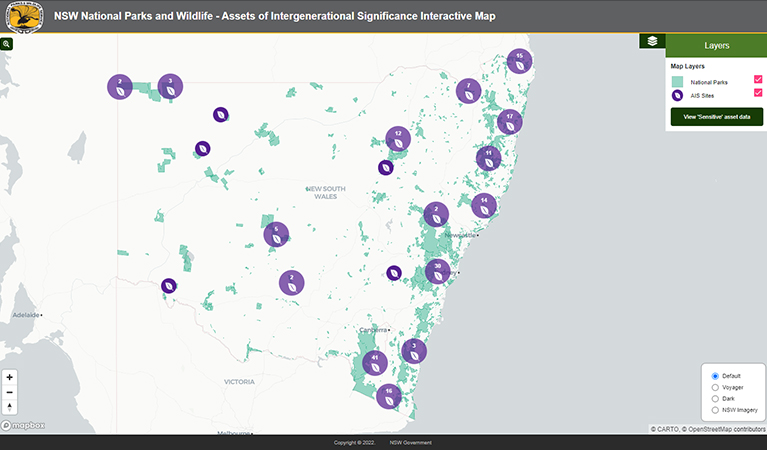This screenshot has width=767, height=450.
Task: Open the 2-site cluster beside the north-west 3 cluster
Action: pyautogui.click(x=120, y=87)
